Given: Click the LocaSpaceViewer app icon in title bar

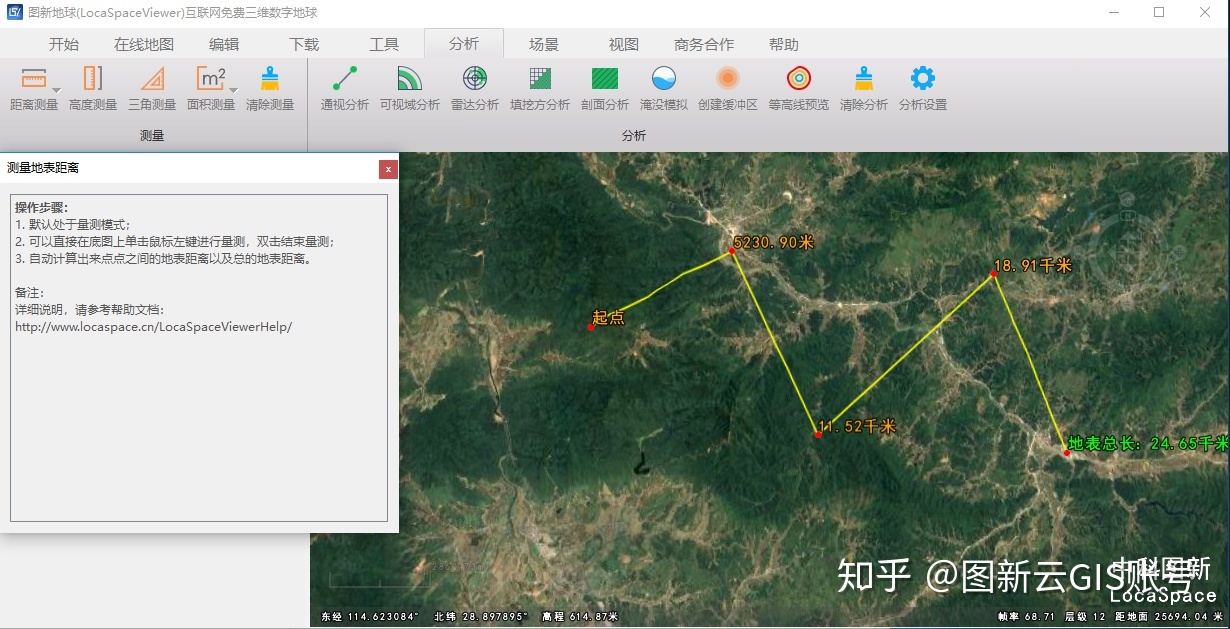Looking at the screenshot, I should 13,13.
